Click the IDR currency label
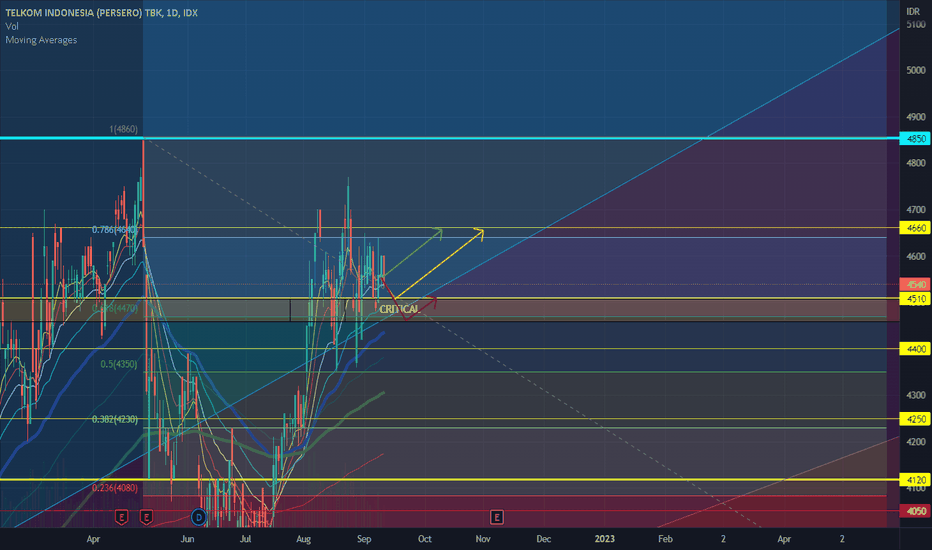Screen dimensions: 932x550 (913, 12)
